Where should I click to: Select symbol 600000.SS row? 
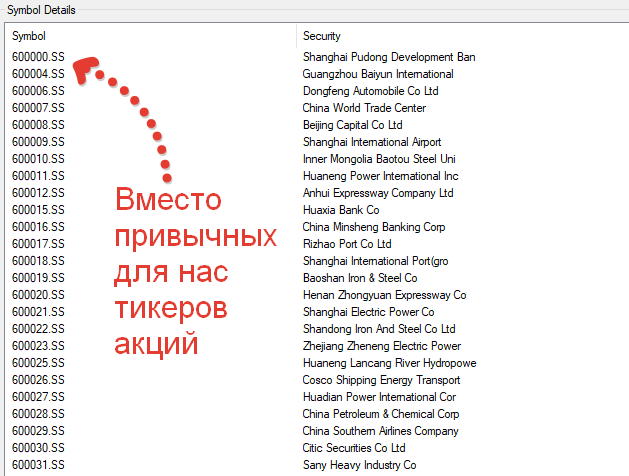(x=38, y=57)
